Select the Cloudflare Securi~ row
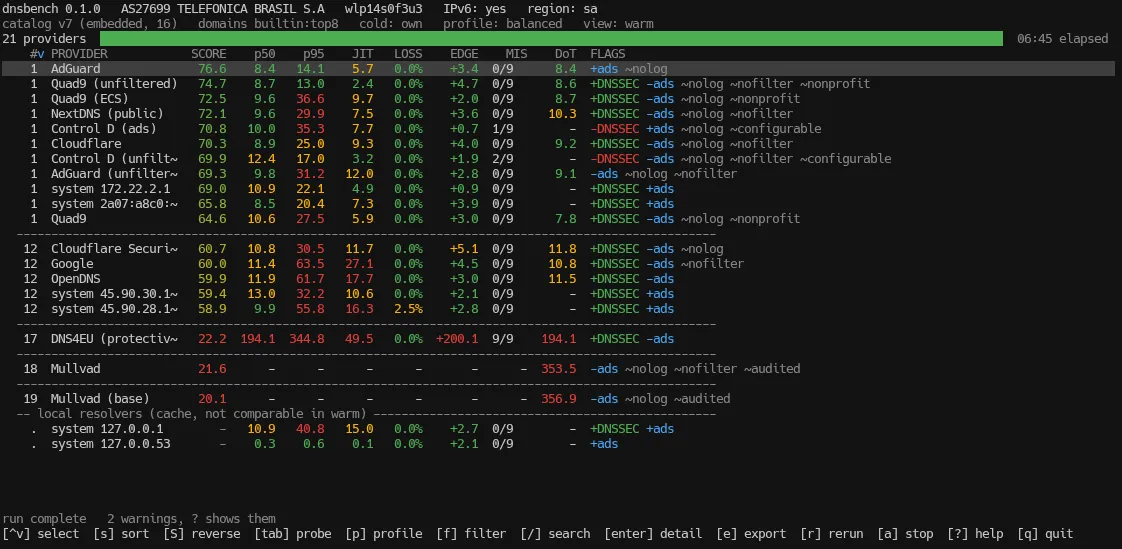The width and height of the screenshot is (1122, 549). 558,249
